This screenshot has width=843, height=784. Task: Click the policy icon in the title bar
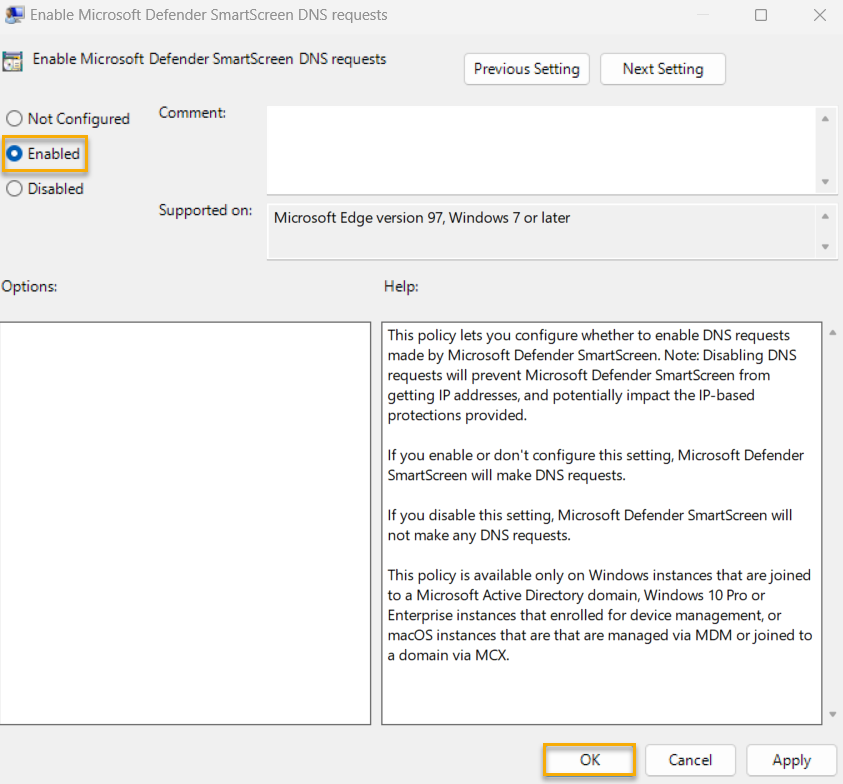[14, 15]
